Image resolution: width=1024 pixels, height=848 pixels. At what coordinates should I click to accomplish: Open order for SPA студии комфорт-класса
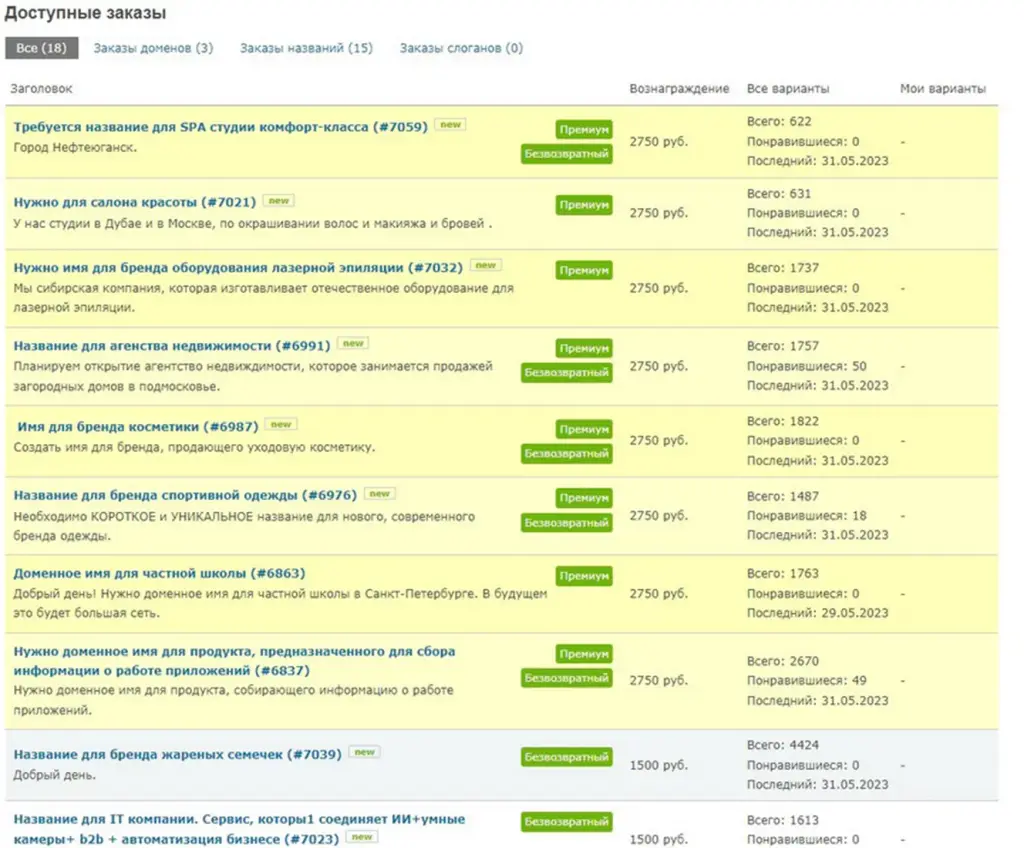tap(221, 127)
